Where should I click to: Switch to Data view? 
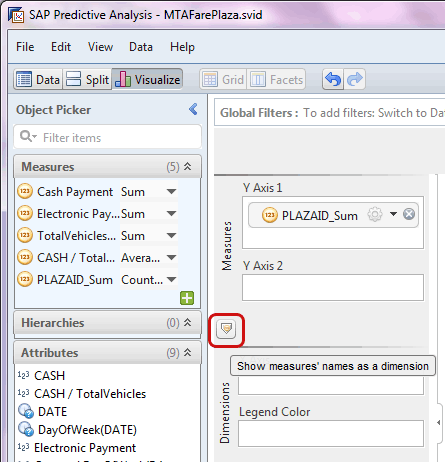coord(38,80)
